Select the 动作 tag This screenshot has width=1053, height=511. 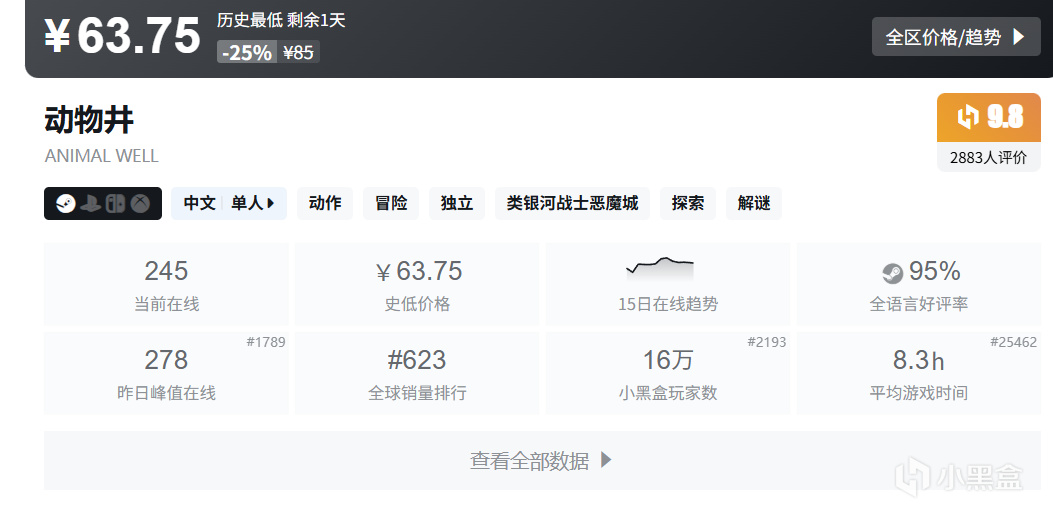pyautogui.click(x=325, y=203)
